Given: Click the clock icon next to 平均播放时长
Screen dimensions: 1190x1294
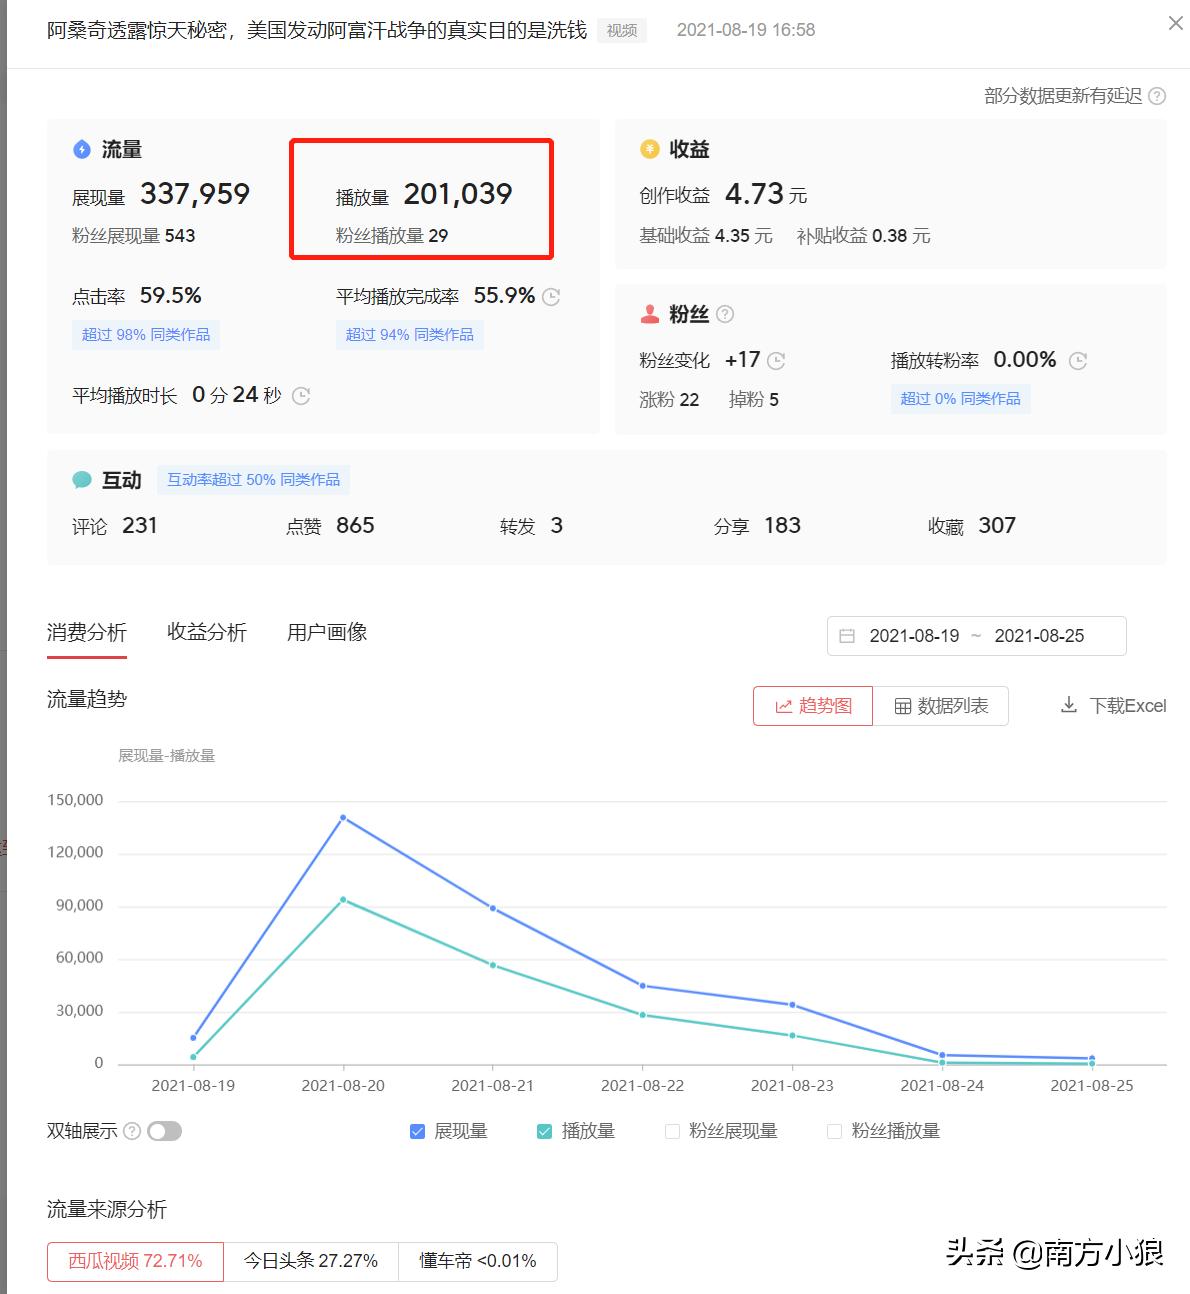Looking at the screenshot, I should 300,396.
